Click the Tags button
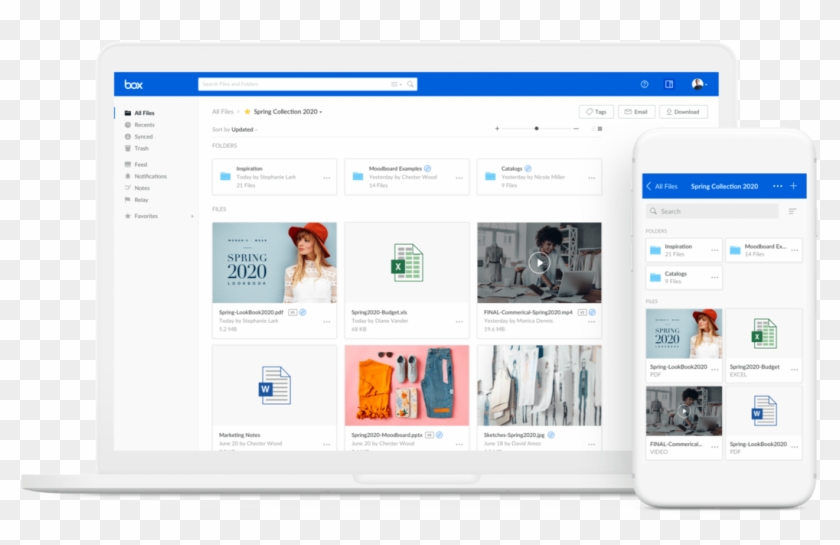 coord(596,112)
